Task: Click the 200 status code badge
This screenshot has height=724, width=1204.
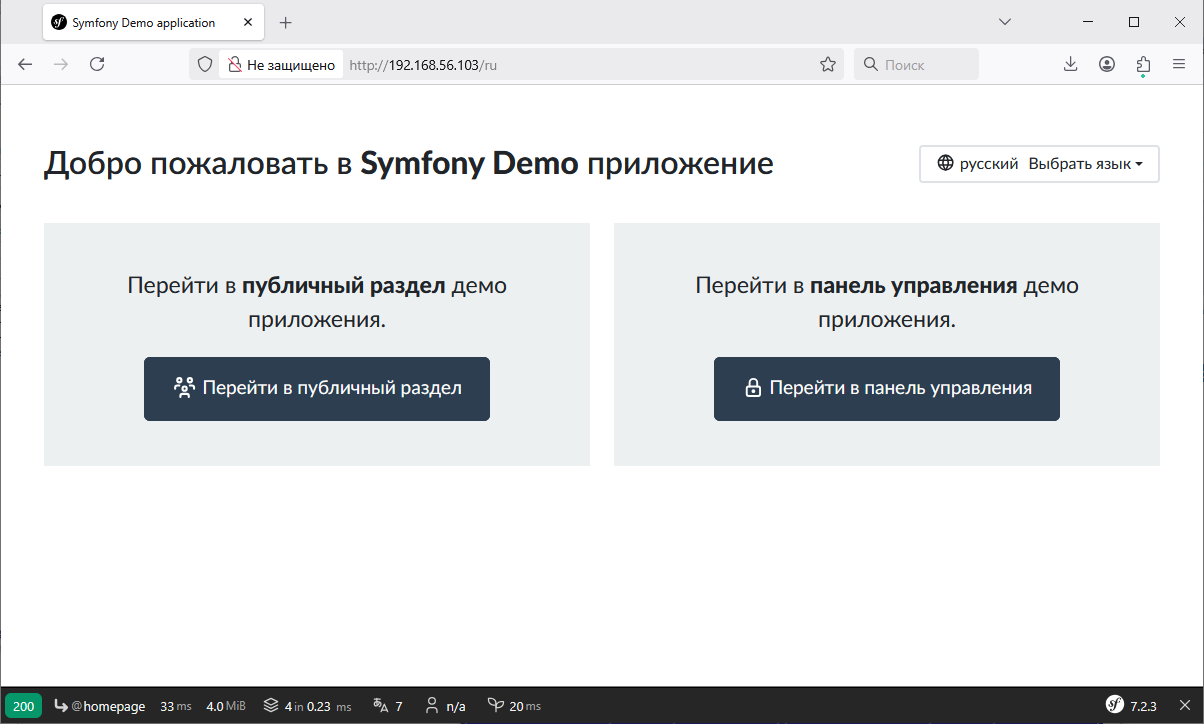Action: click(23, 706)
